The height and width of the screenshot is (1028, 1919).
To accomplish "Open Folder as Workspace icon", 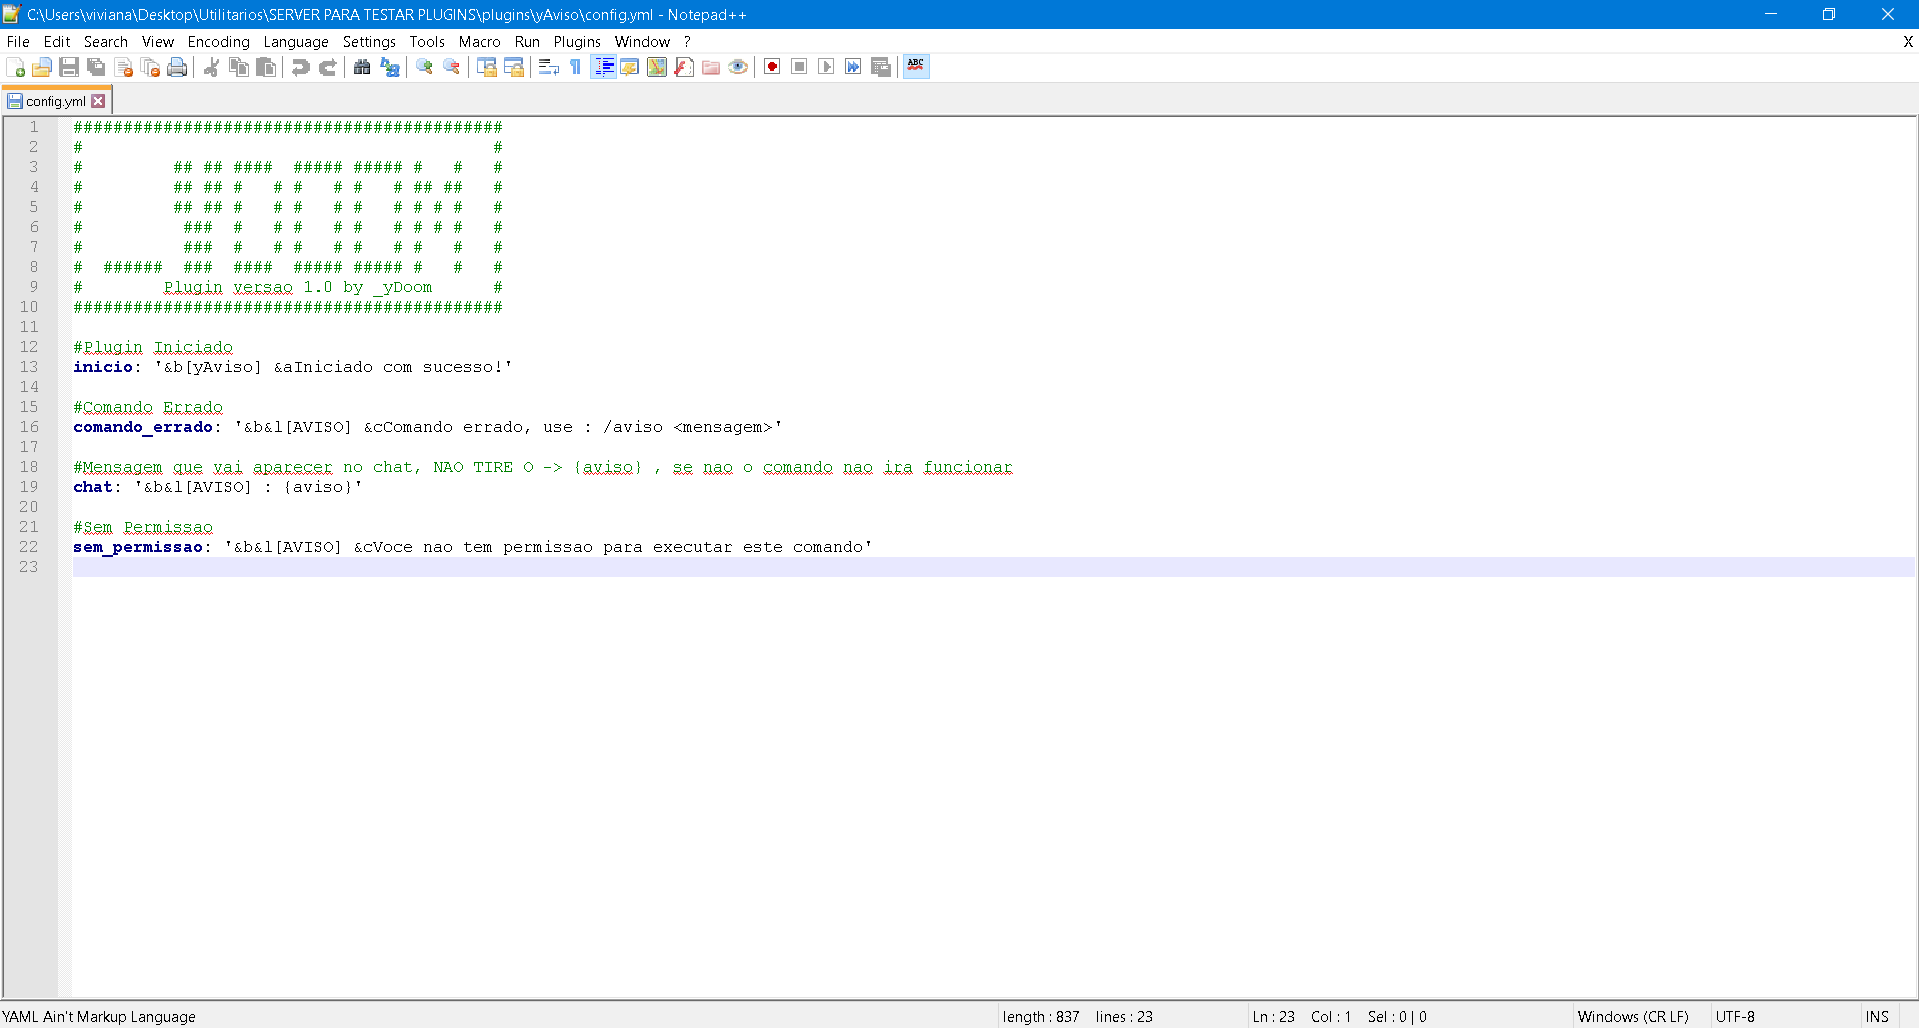I will click(711, 67).
